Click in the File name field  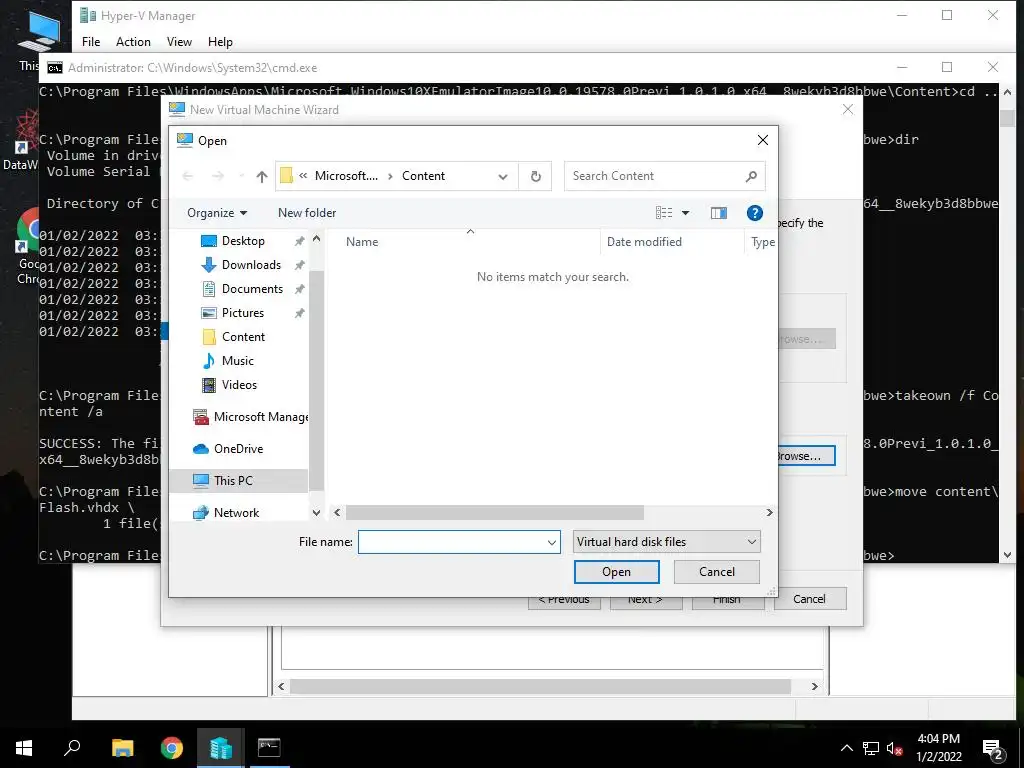click(451, 542)
